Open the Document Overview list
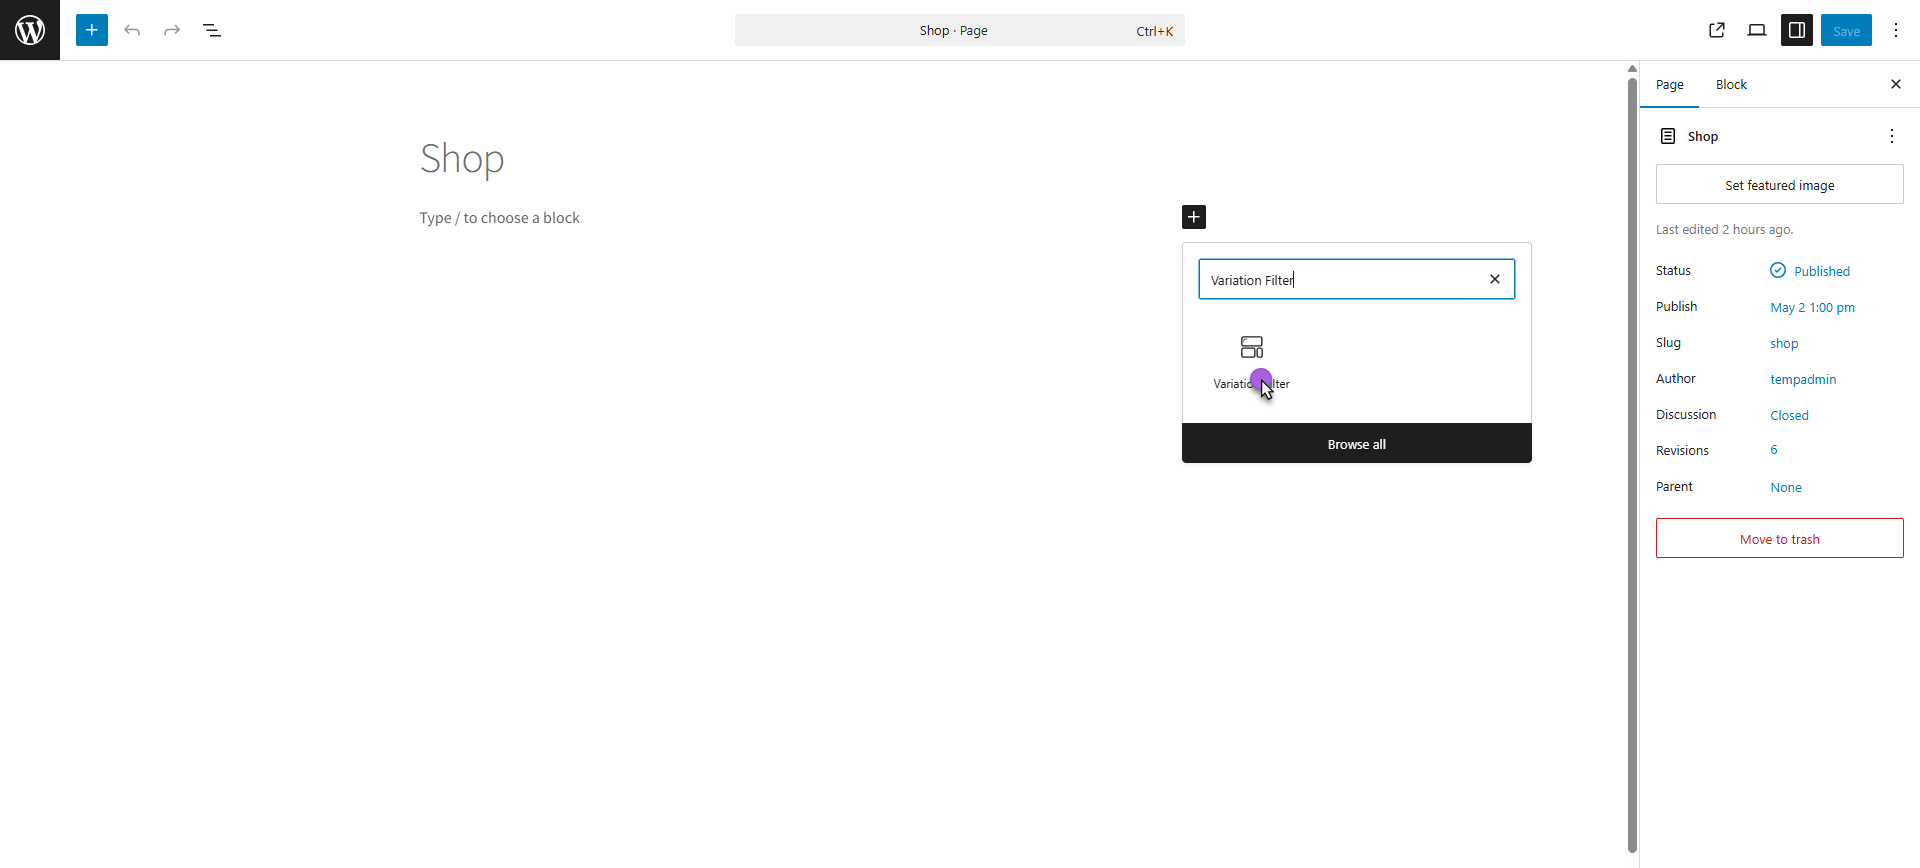Screen dimensions: 1920x868 (x=212, y=30)
